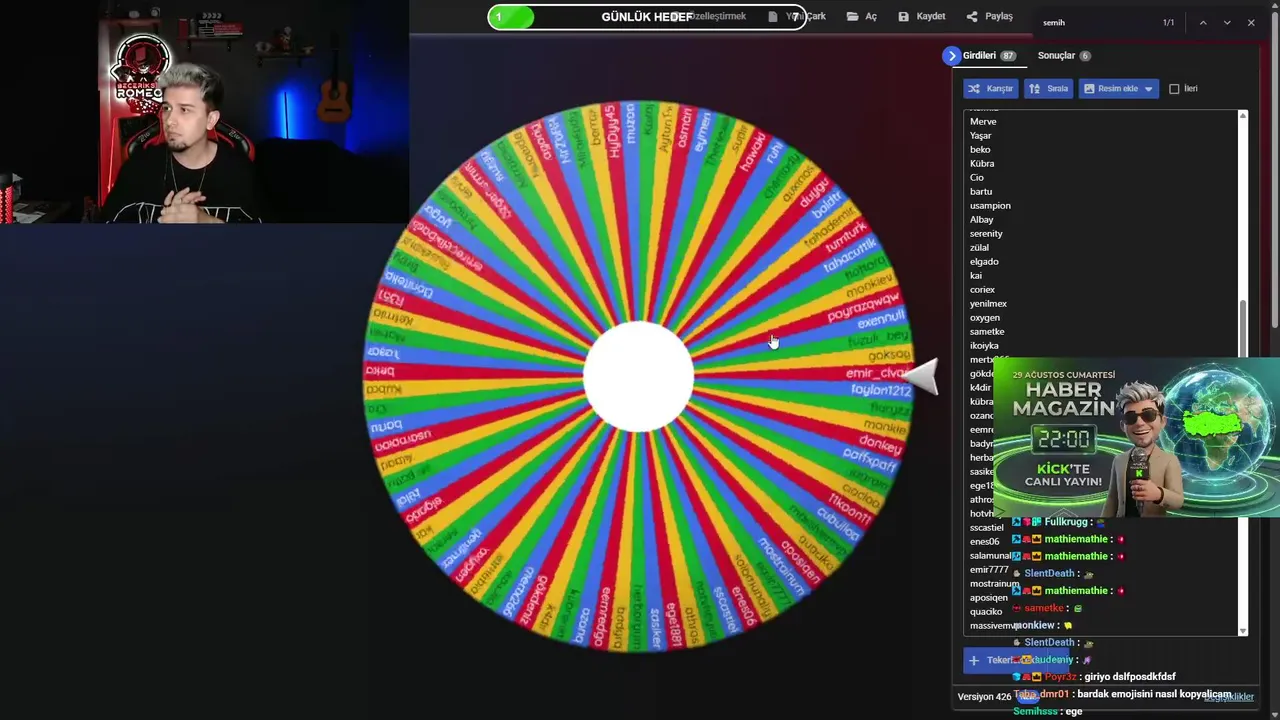The height and width of the screenshot is (720, 1280).
Task: Click the 'monkiew' chat username
Action: pos(1035,625)
